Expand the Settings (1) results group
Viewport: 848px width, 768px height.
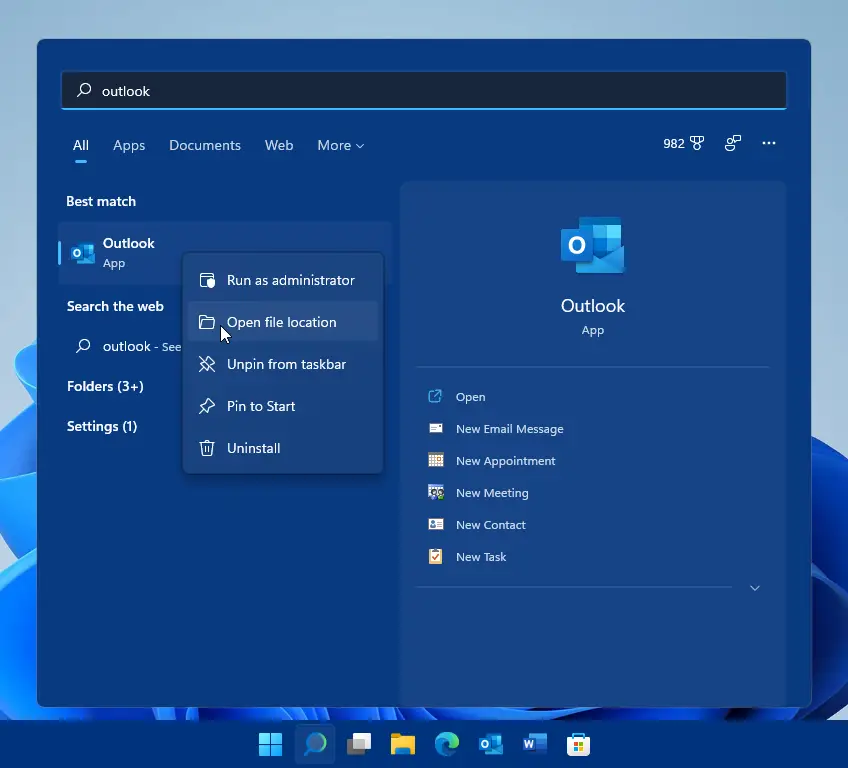[102, 426]
